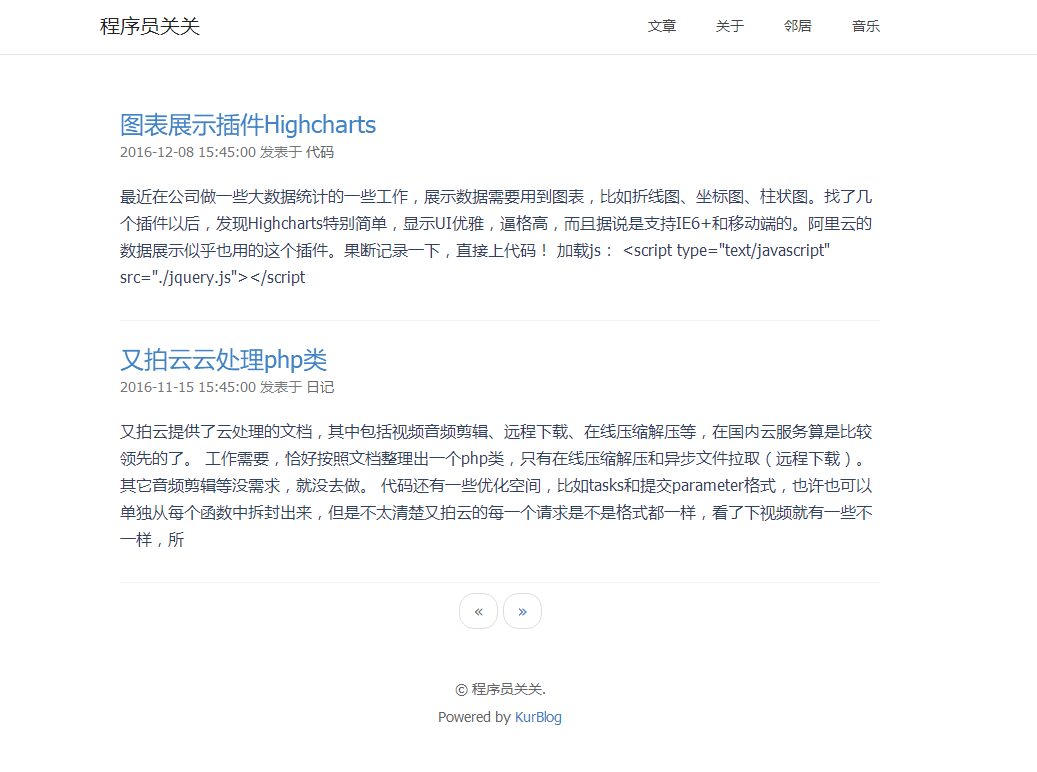Click the © 程序员关关 copyright text

500,689
